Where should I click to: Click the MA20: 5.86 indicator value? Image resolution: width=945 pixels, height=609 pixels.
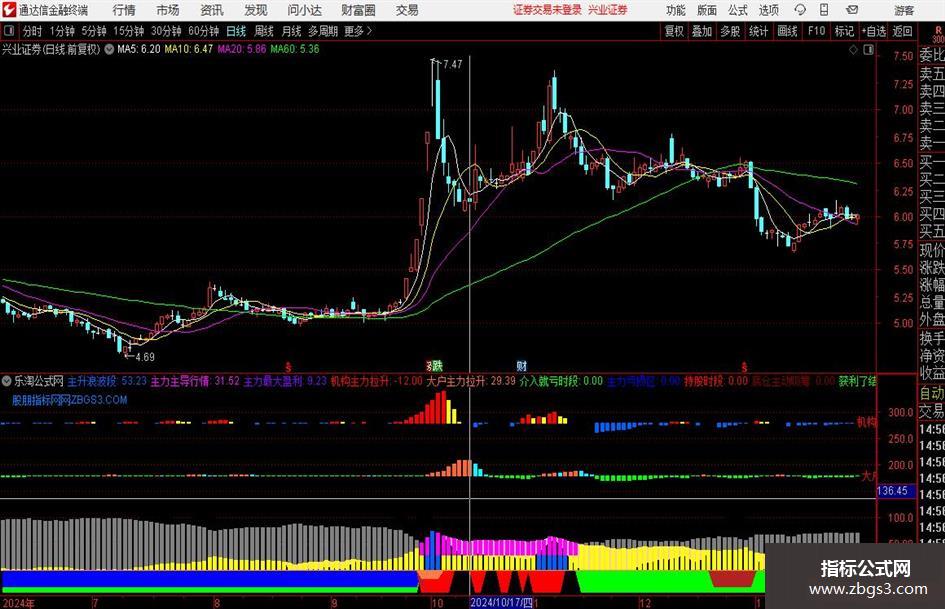tap(242, 49)
